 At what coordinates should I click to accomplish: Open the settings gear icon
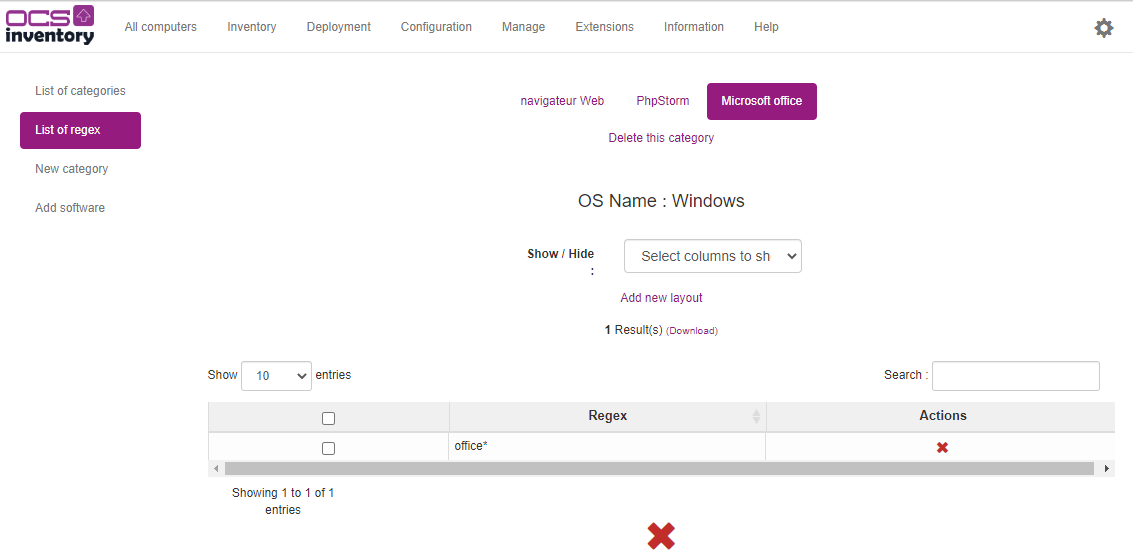pyautogui.click(x=1103, y=28)
